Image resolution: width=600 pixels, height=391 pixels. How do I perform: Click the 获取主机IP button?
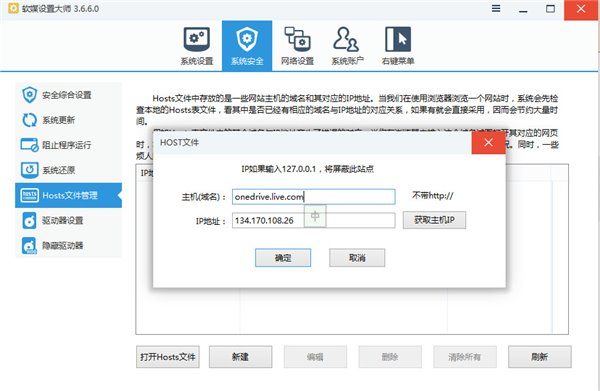tap(434, 220)
